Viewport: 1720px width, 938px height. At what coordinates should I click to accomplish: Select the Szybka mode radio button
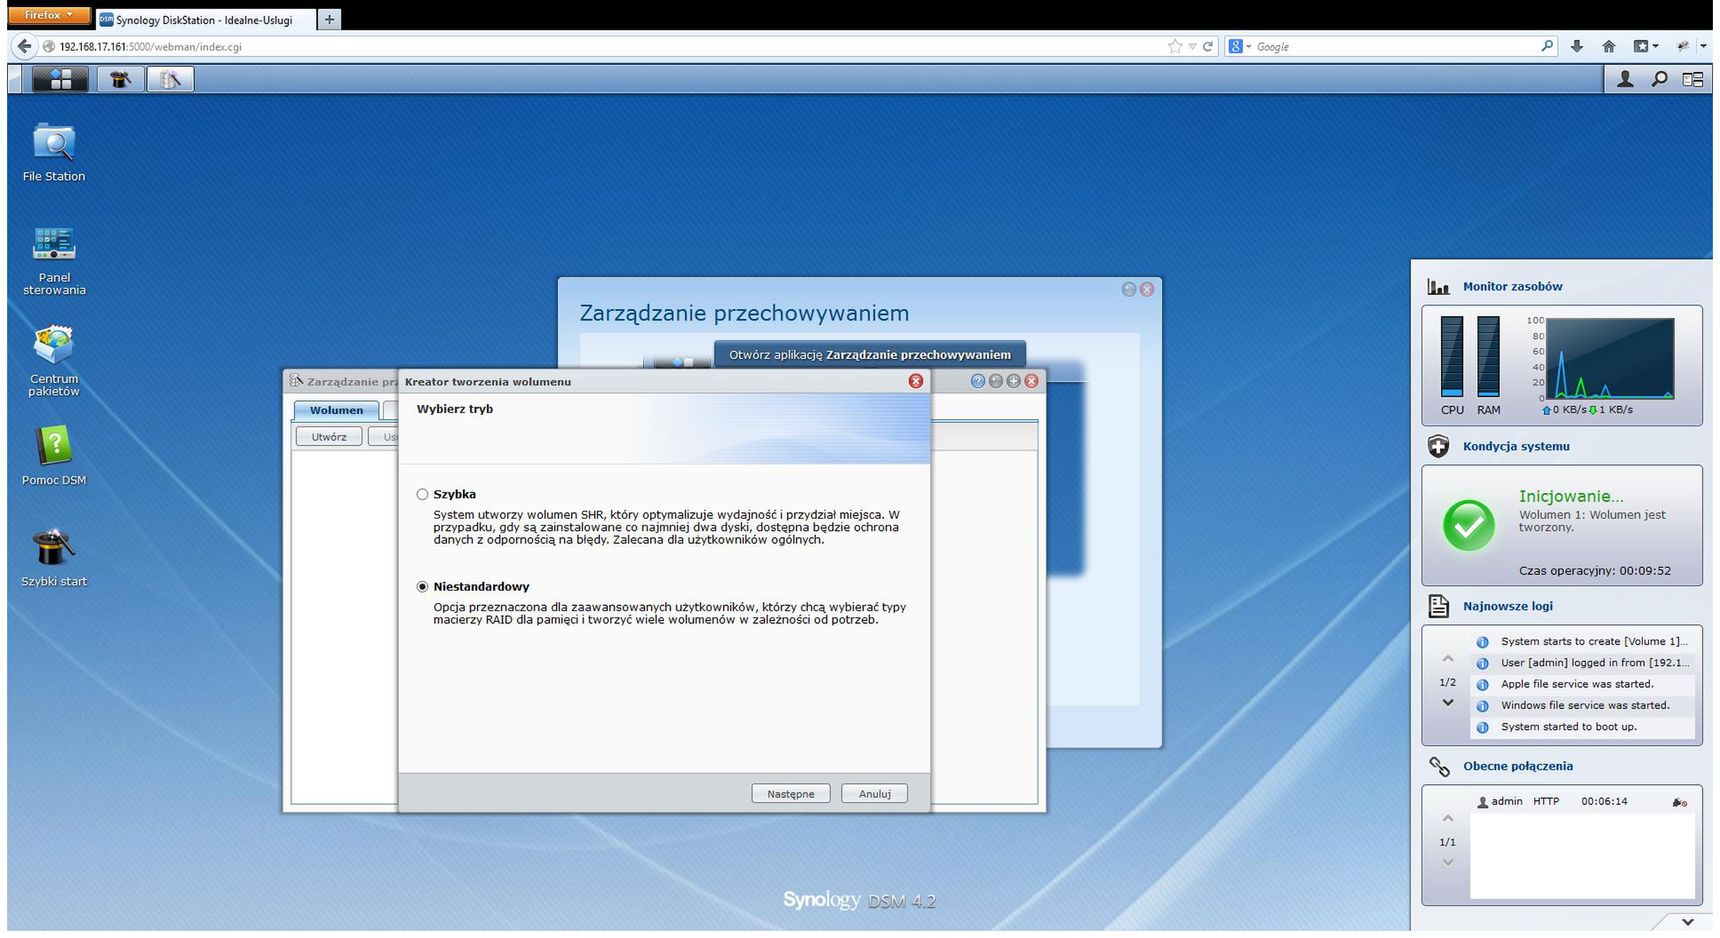coord(422,494)
